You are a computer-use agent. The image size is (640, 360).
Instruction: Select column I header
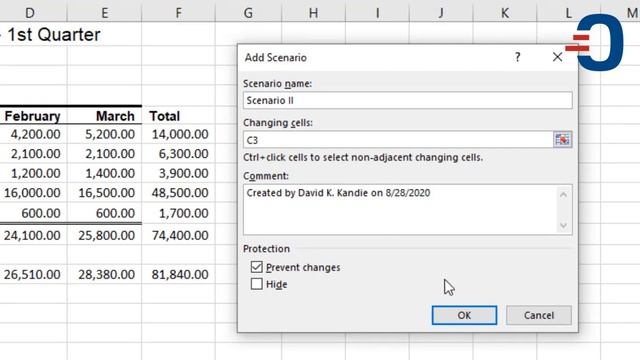click(x=377, y=13)
